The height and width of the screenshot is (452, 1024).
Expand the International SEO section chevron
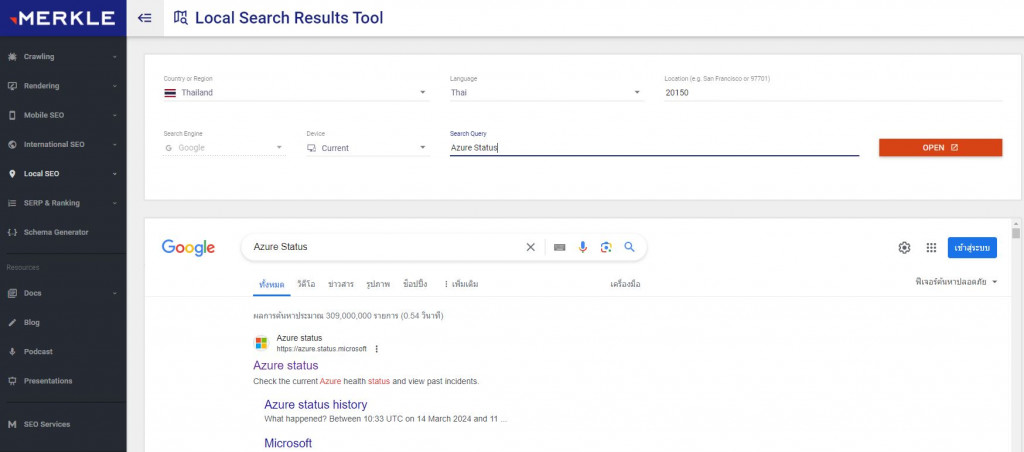click(x=115, y=144)
